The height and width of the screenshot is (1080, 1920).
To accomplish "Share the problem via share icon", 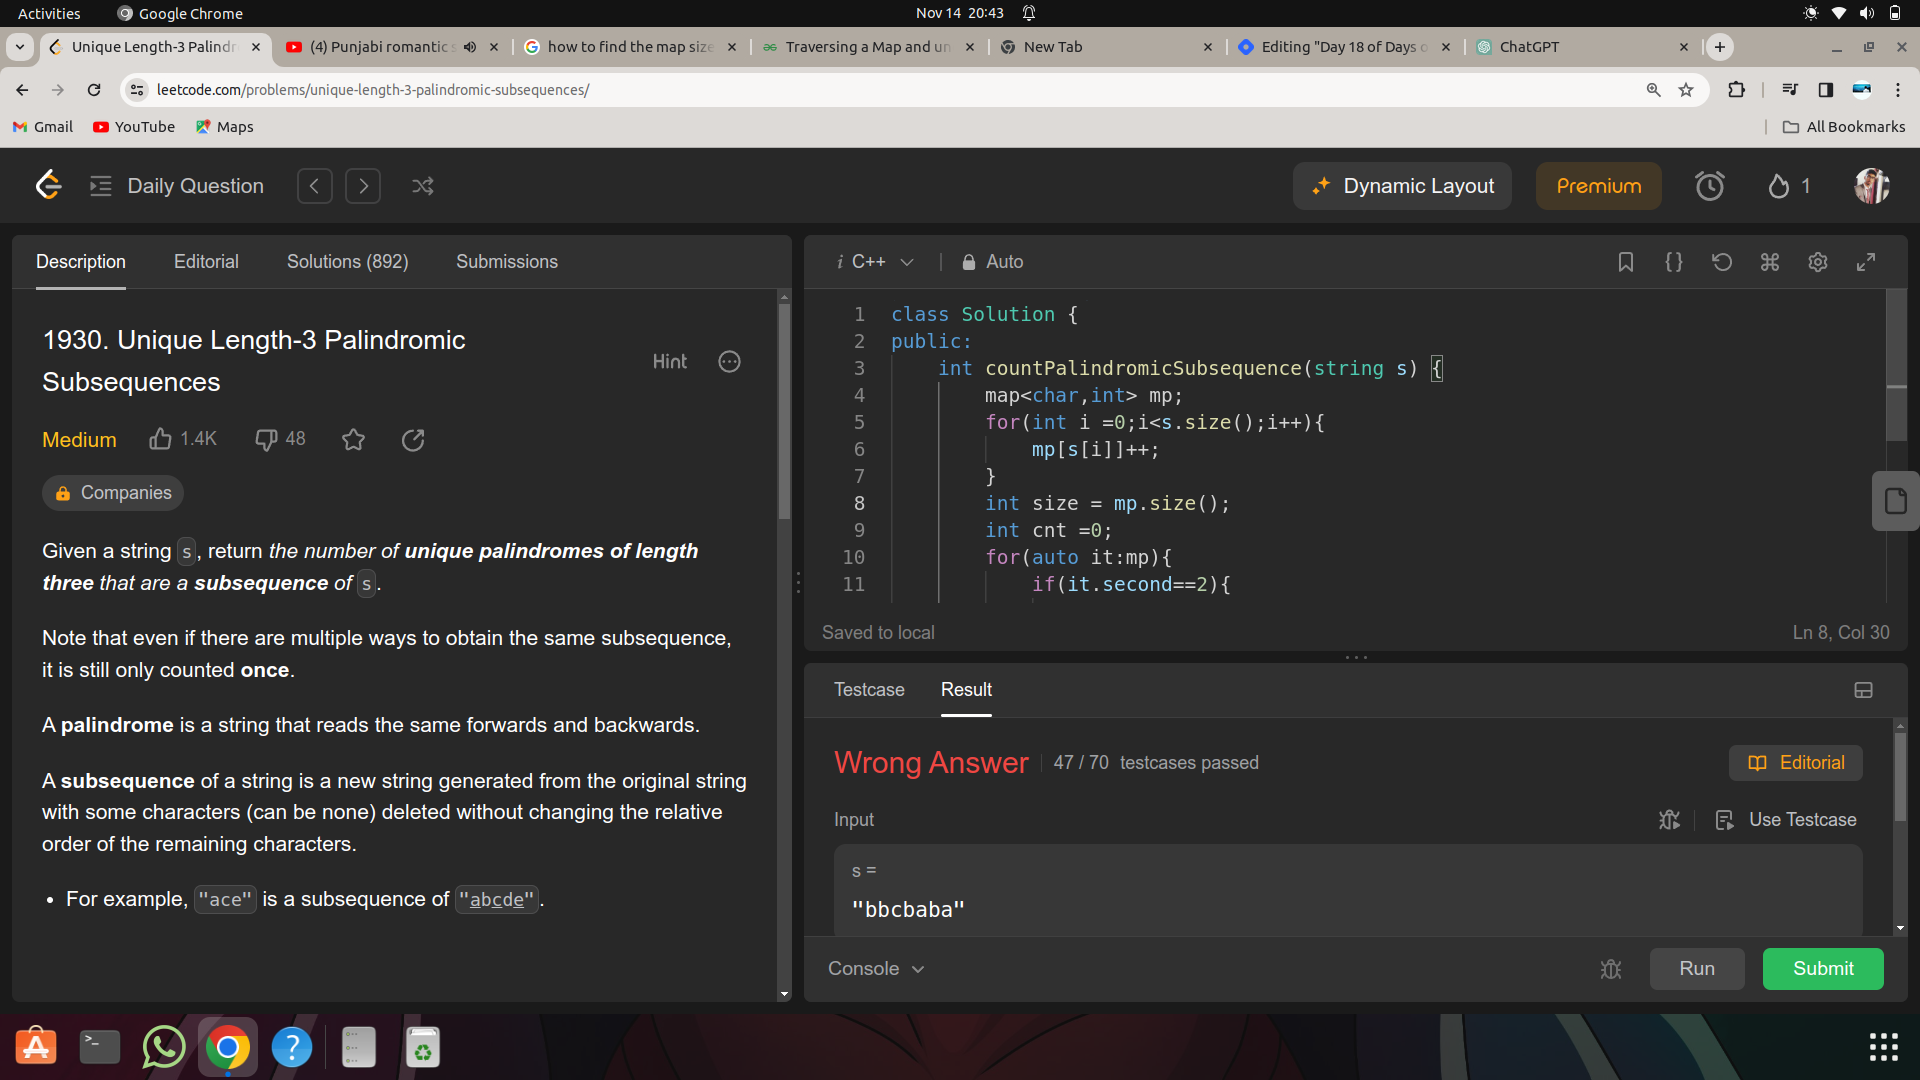I will tap(413, 439).
